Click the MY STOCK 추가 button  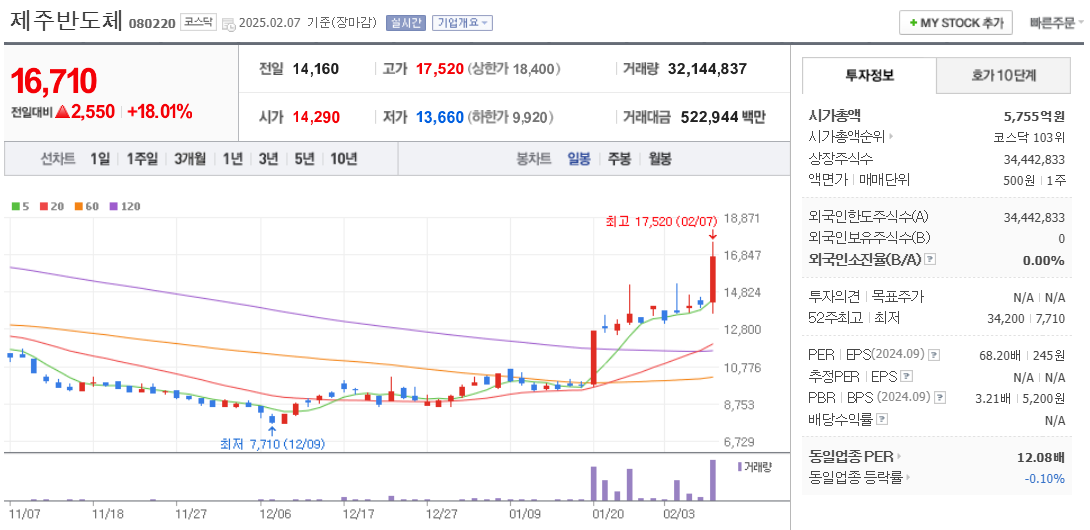pyautogui.click(x=956, y=23)
